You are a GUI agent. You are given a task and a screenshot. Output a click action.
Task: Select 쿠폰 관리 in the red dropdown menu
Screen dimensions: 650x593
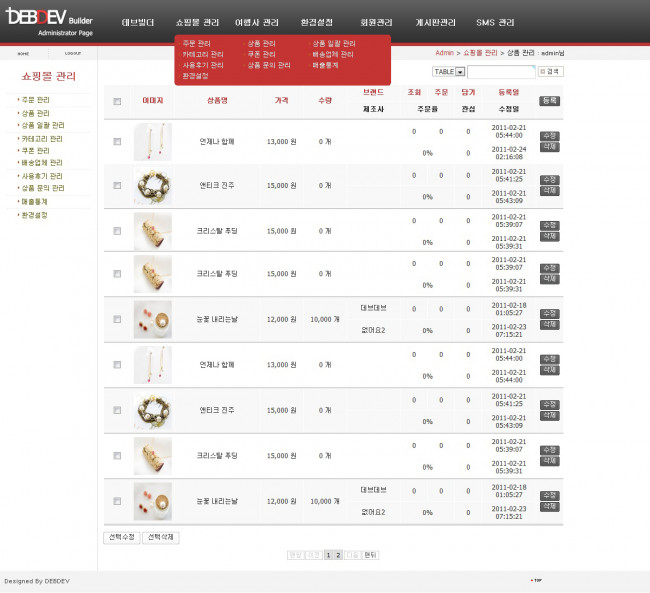pyautogui.click(x=262, y=54)
